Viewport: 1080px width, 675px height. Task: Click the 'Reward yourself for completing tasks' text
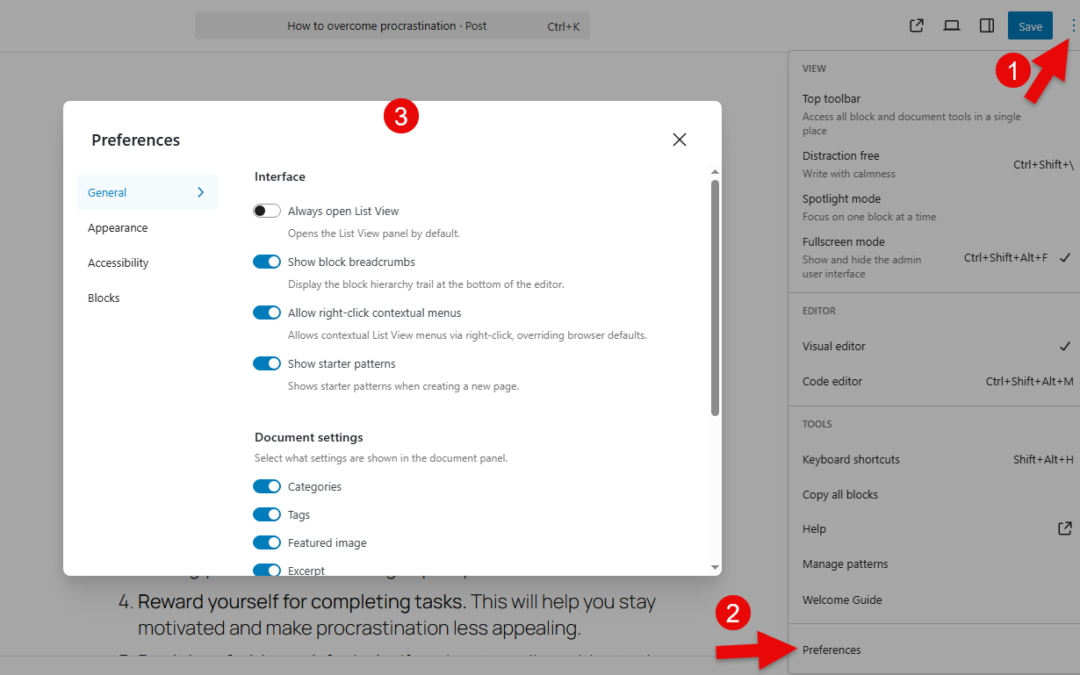tap(300, 601)
